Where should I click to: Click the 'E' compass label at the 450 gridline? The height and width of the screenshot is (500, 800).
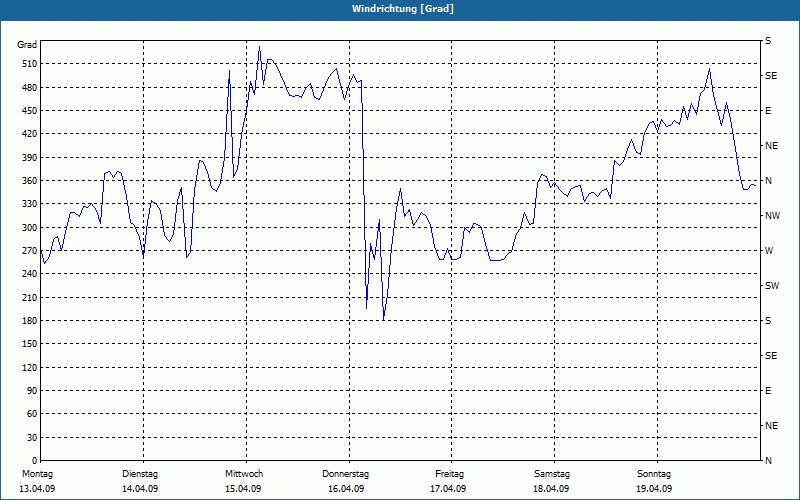768,111
